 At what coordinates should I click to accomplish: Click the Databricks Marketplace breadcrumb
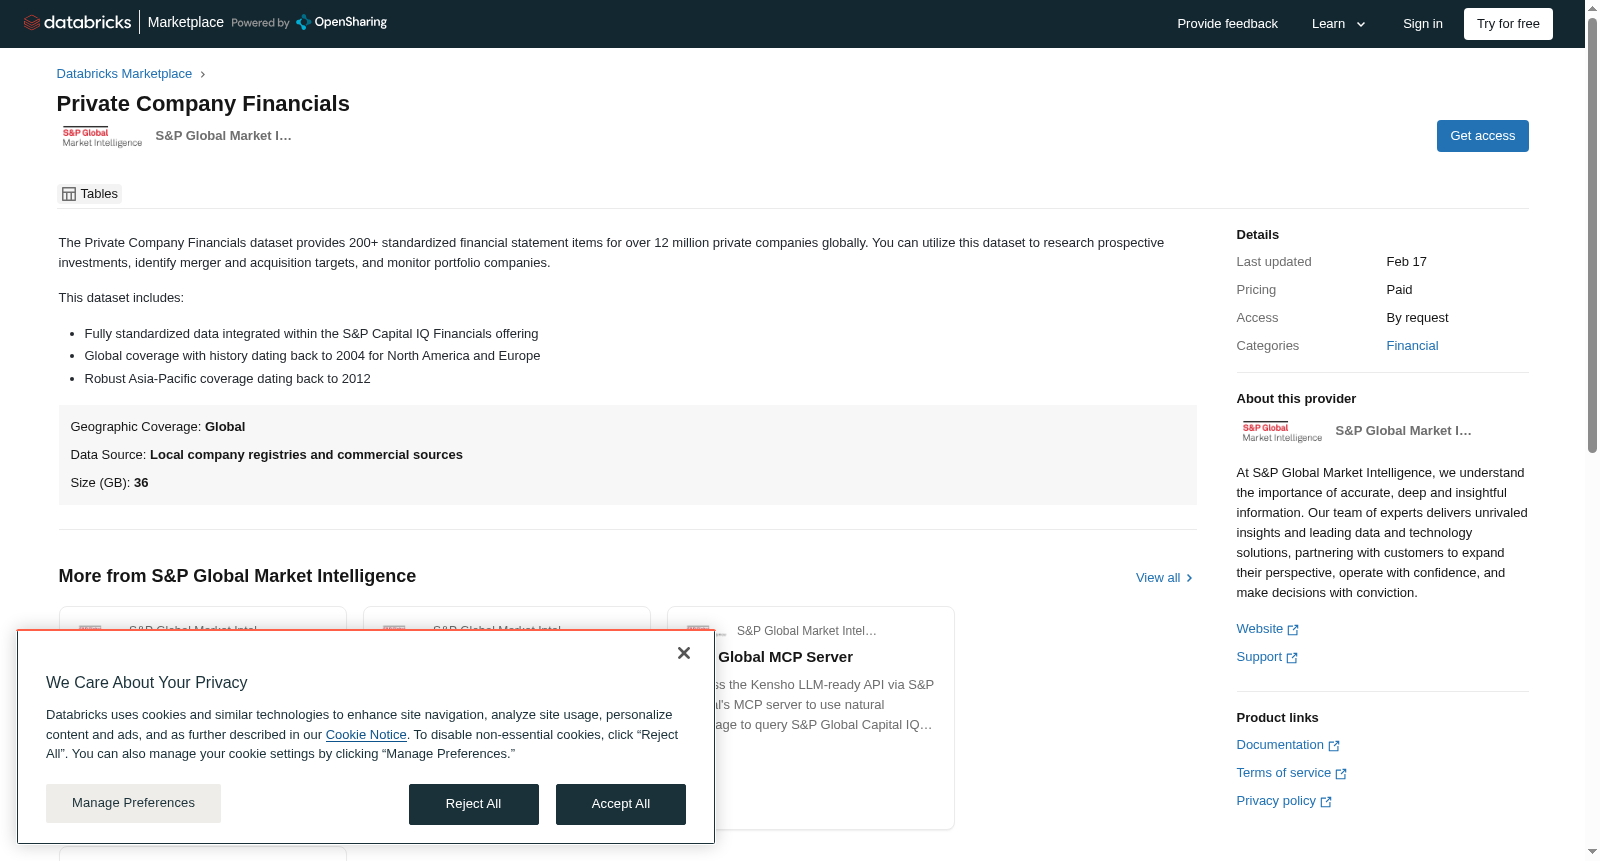(x=124, y=74)
